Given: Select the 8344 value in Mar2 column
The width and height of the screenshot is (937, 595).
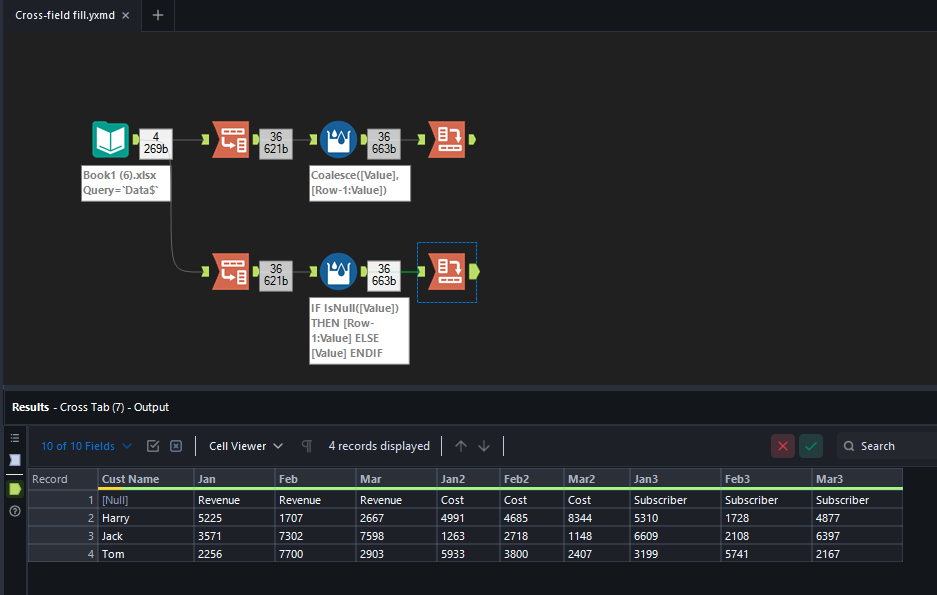Looking at the screenshot, I should [596, 518].
